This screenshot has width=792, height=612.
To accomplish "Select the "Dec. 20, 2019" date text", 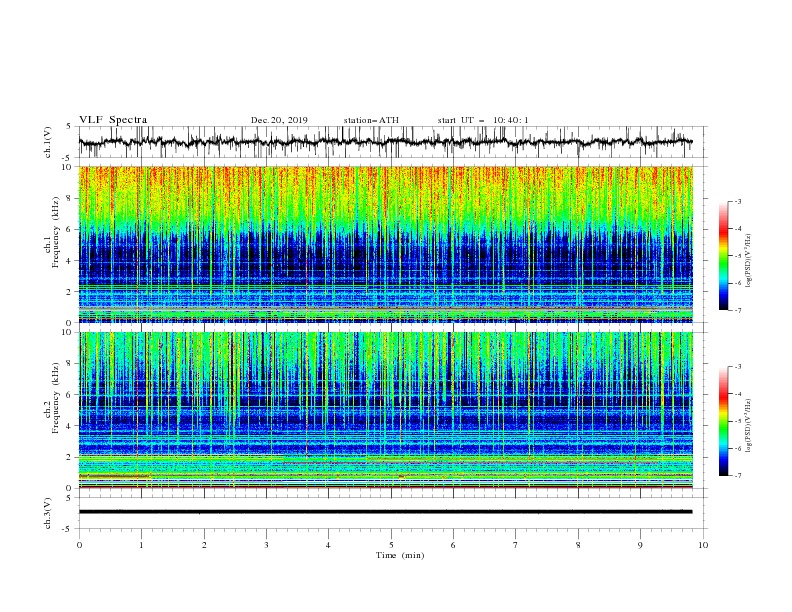I will [x=279, y=120].
